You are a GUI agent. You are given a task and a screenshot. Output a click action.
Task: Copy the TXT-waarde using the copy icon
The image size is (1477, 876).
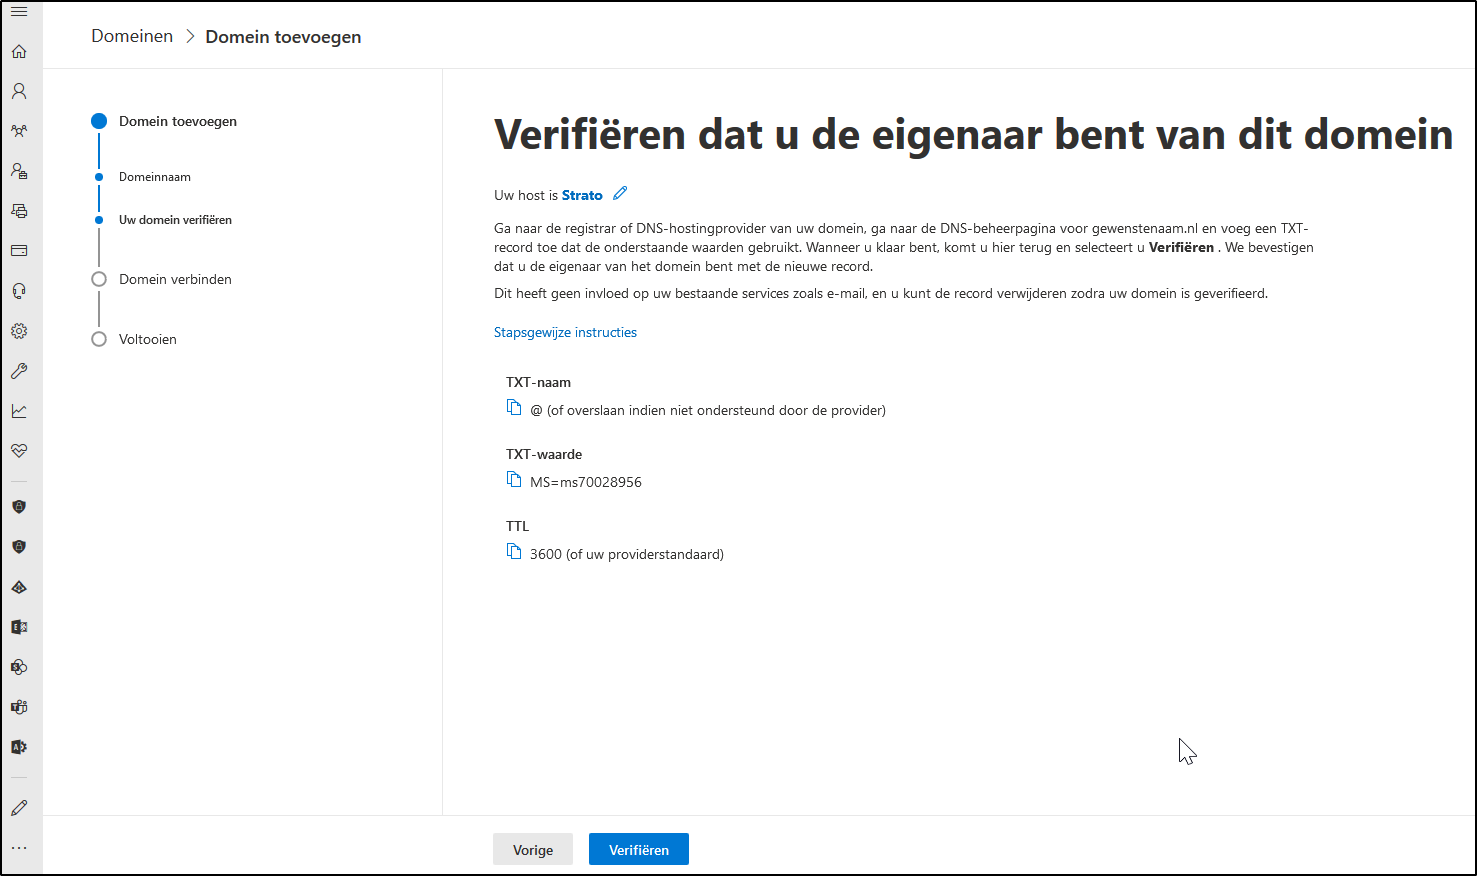[x=514, y=479]
